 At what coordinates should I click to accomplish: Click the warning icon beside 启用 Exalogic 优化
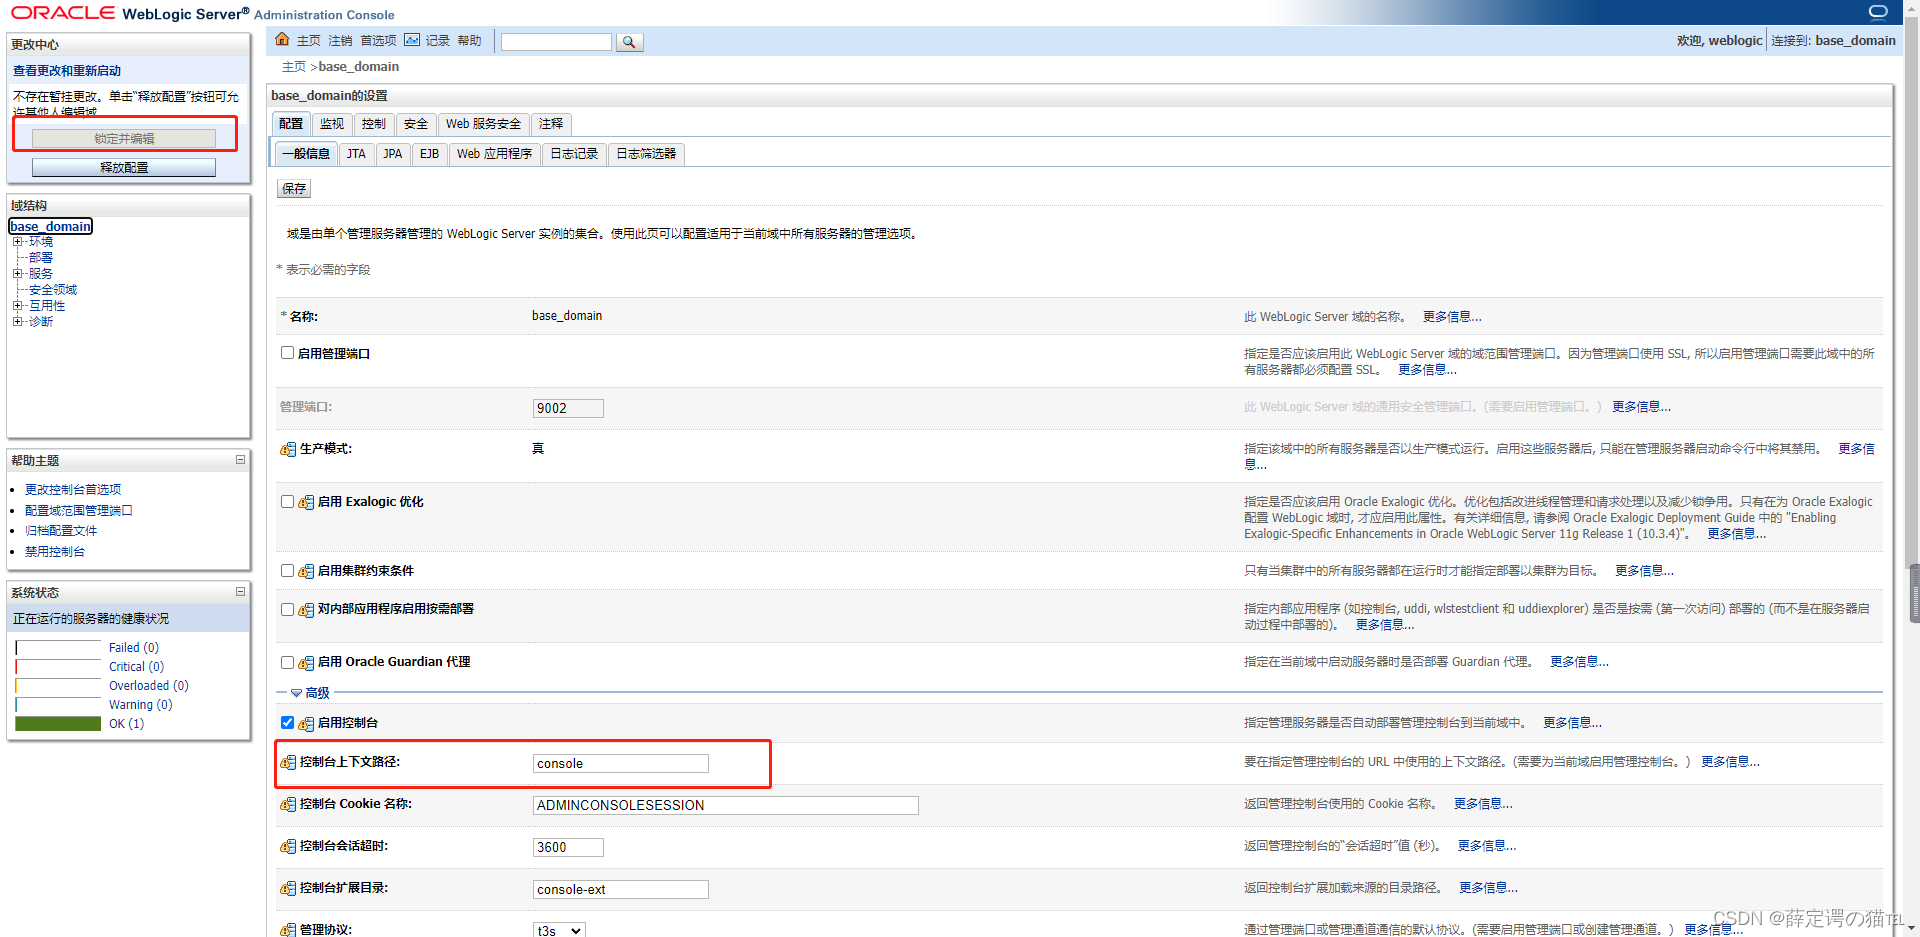[x=306, y=502]
